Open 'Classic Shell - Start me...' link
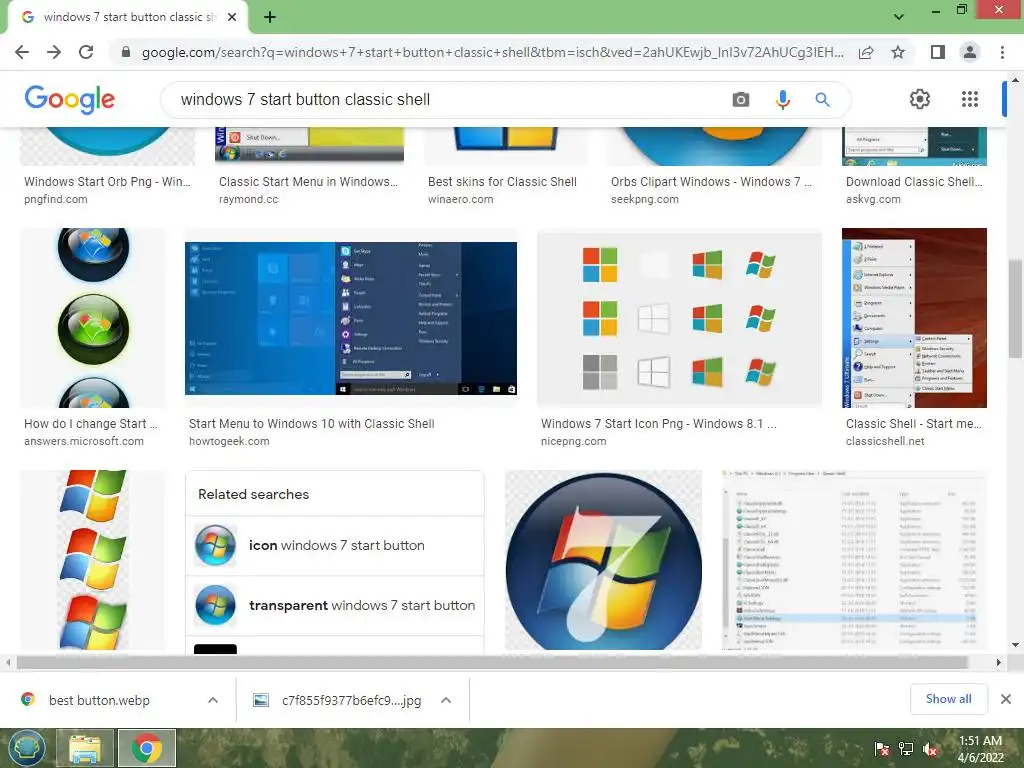Screen dimensions: 1024x768 (x=914, y=423)
